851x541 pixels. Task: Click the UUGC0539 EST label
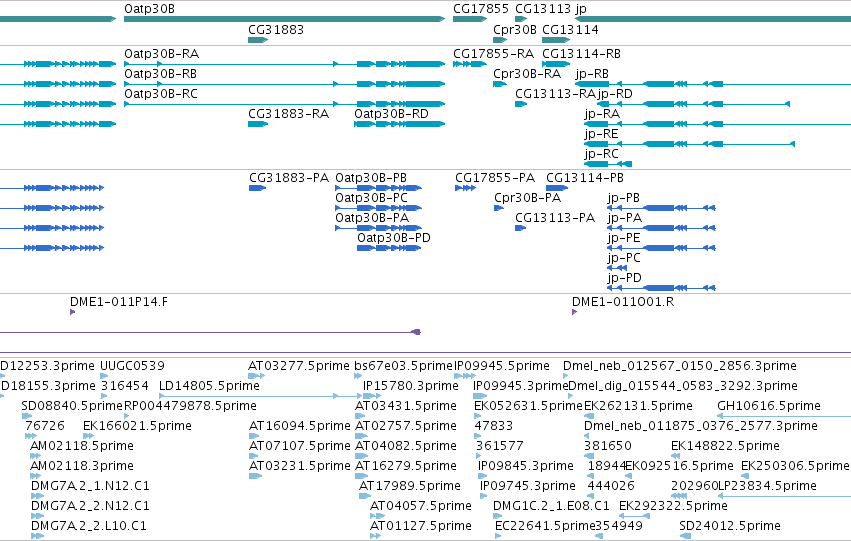pyautogui.click(x=132, y=366)
